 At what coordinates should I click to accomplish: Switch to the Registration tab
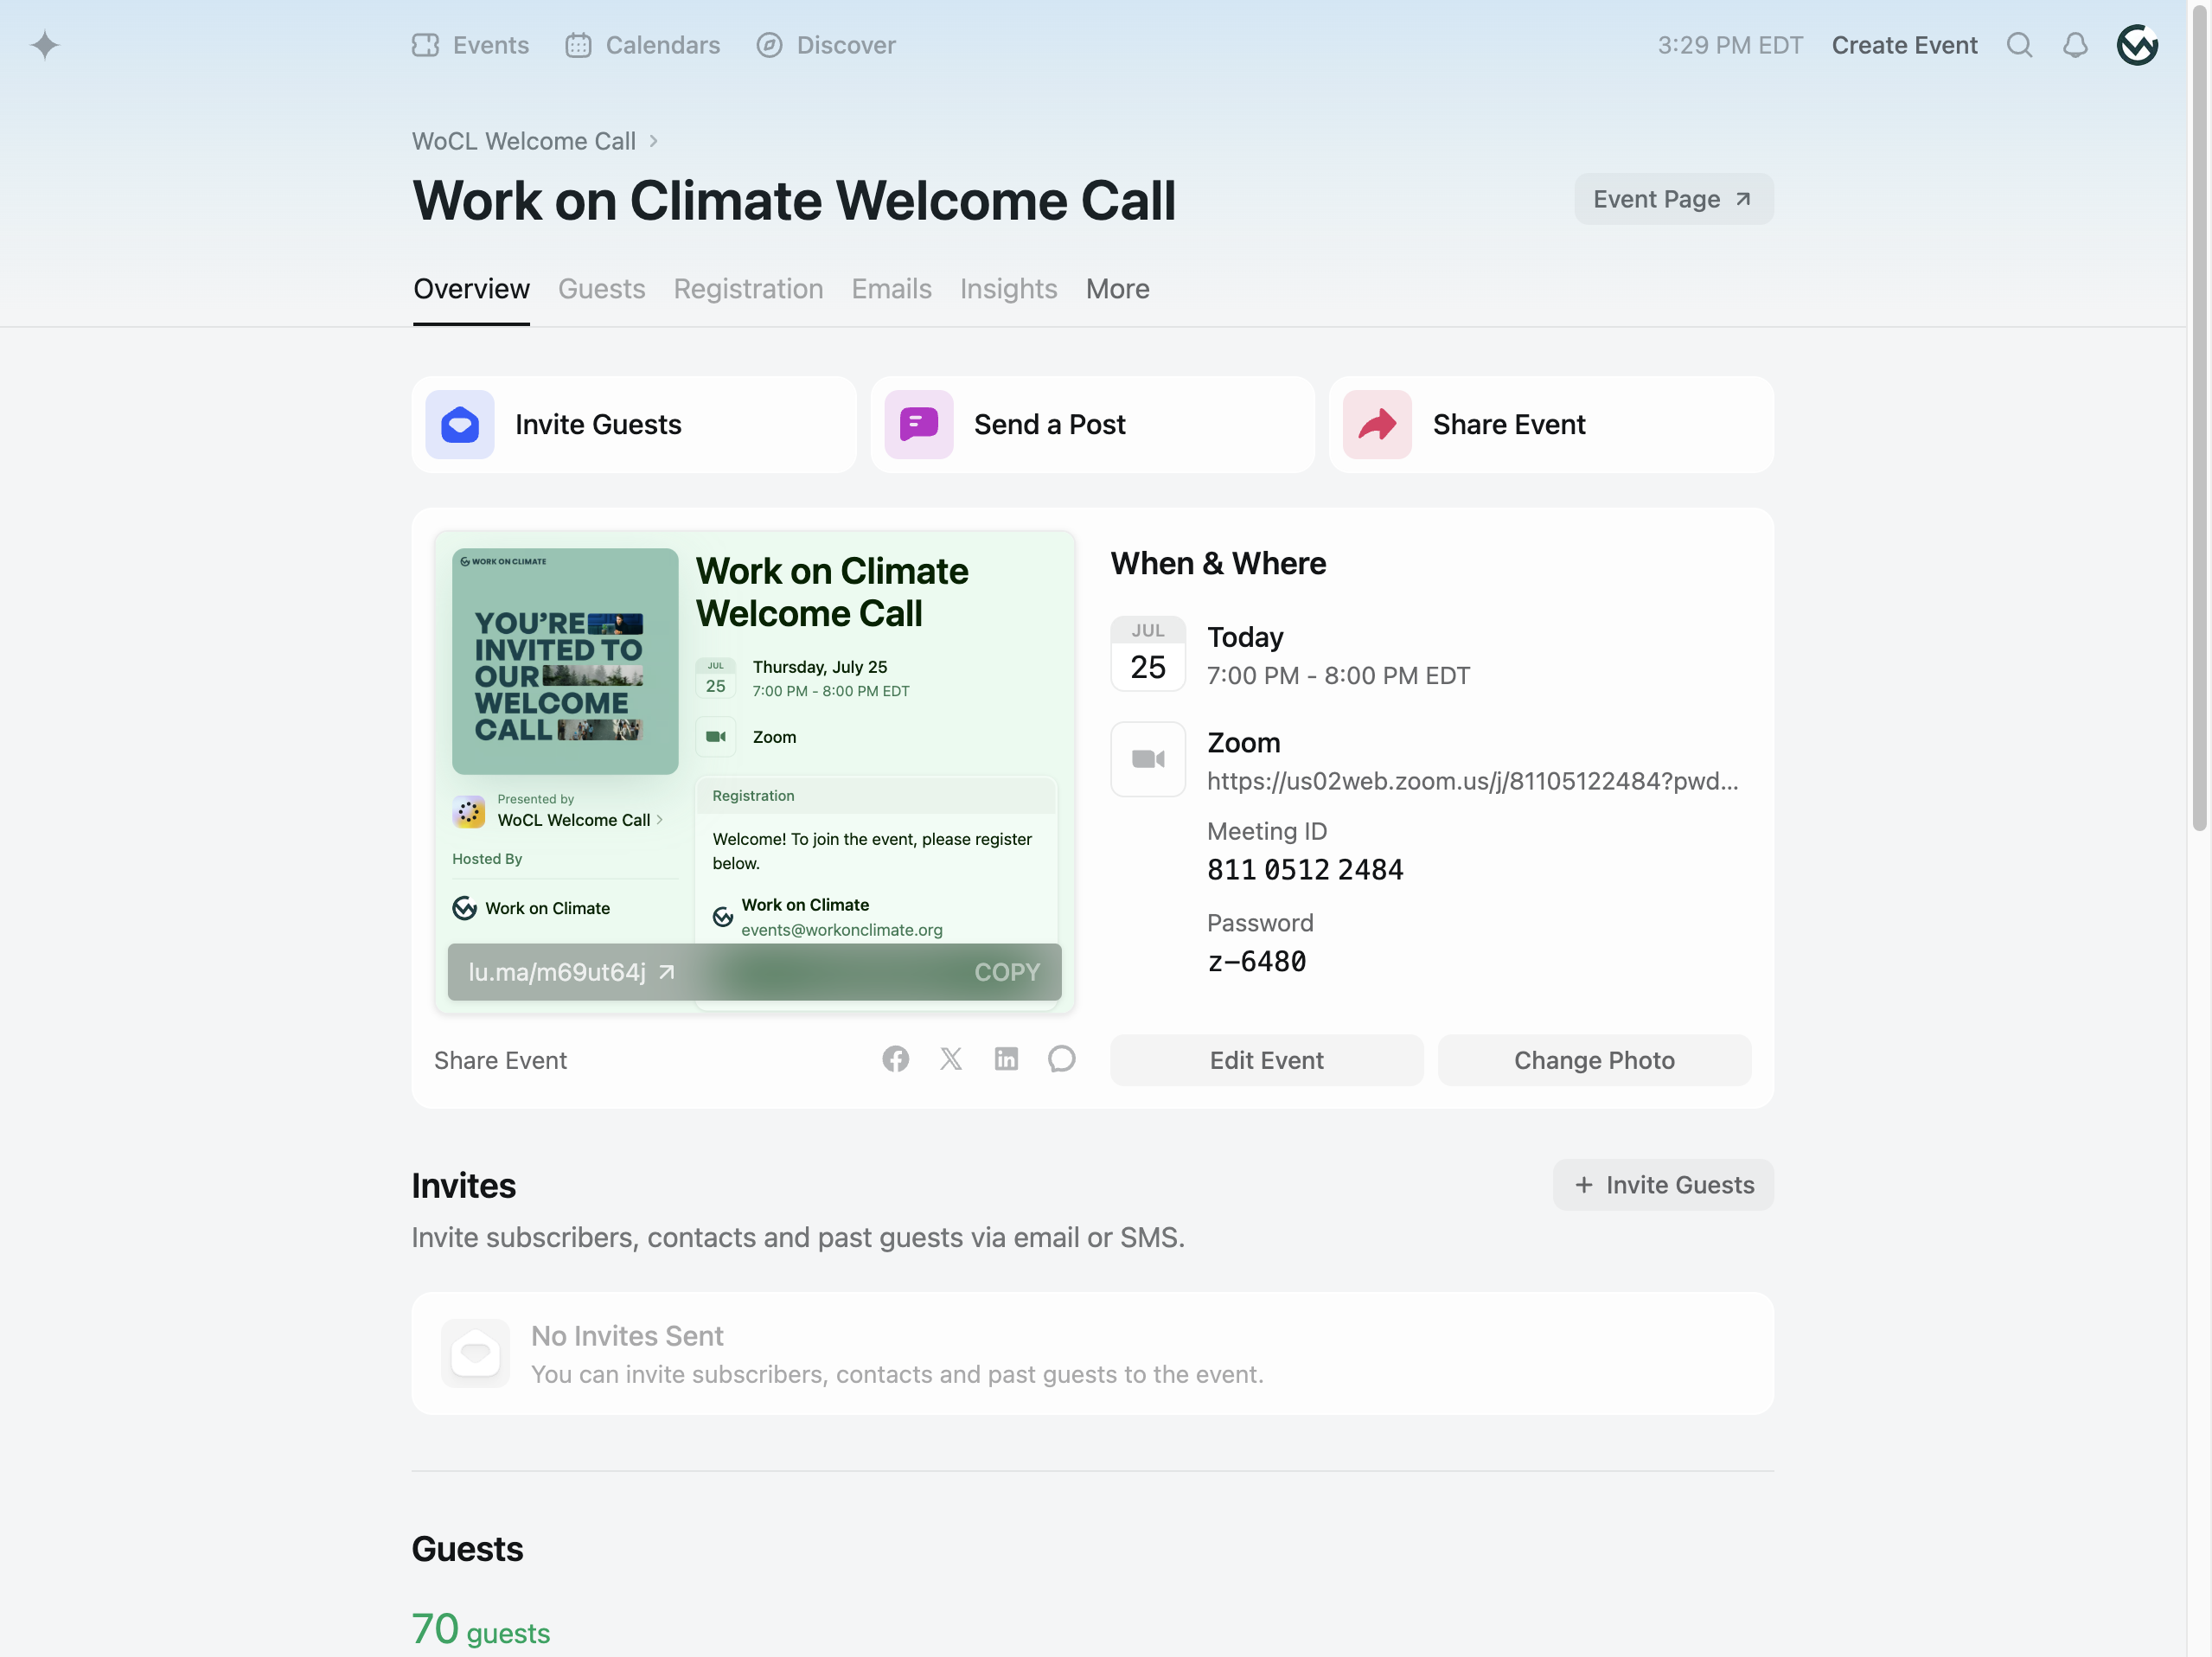(748, 289)
